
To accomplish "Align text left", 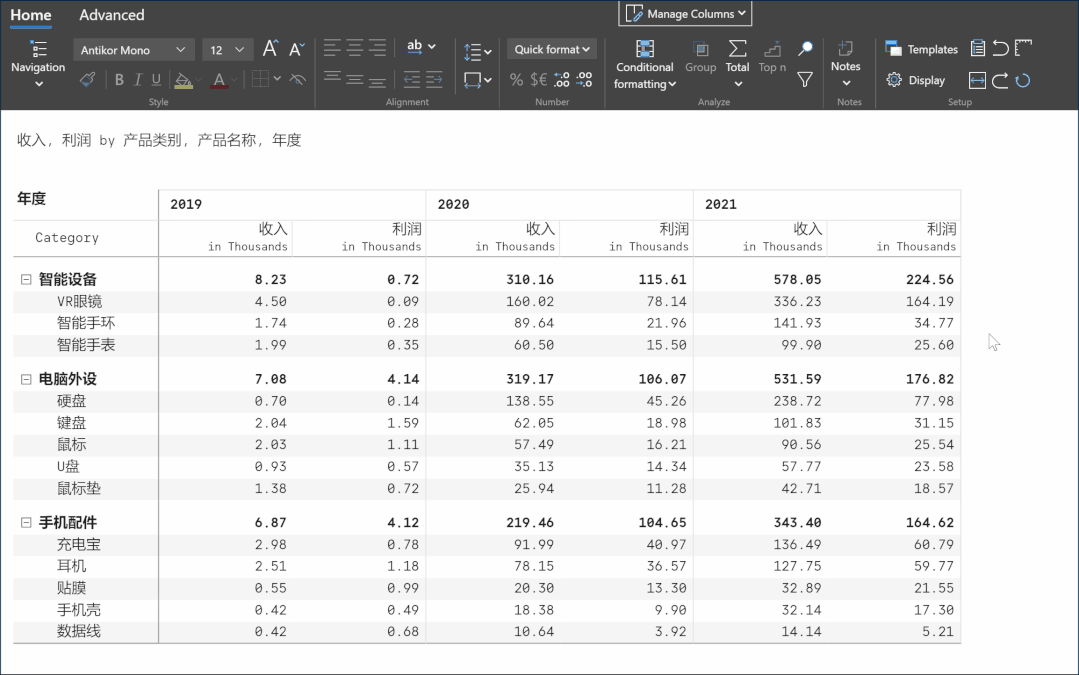I will point(332,47).
